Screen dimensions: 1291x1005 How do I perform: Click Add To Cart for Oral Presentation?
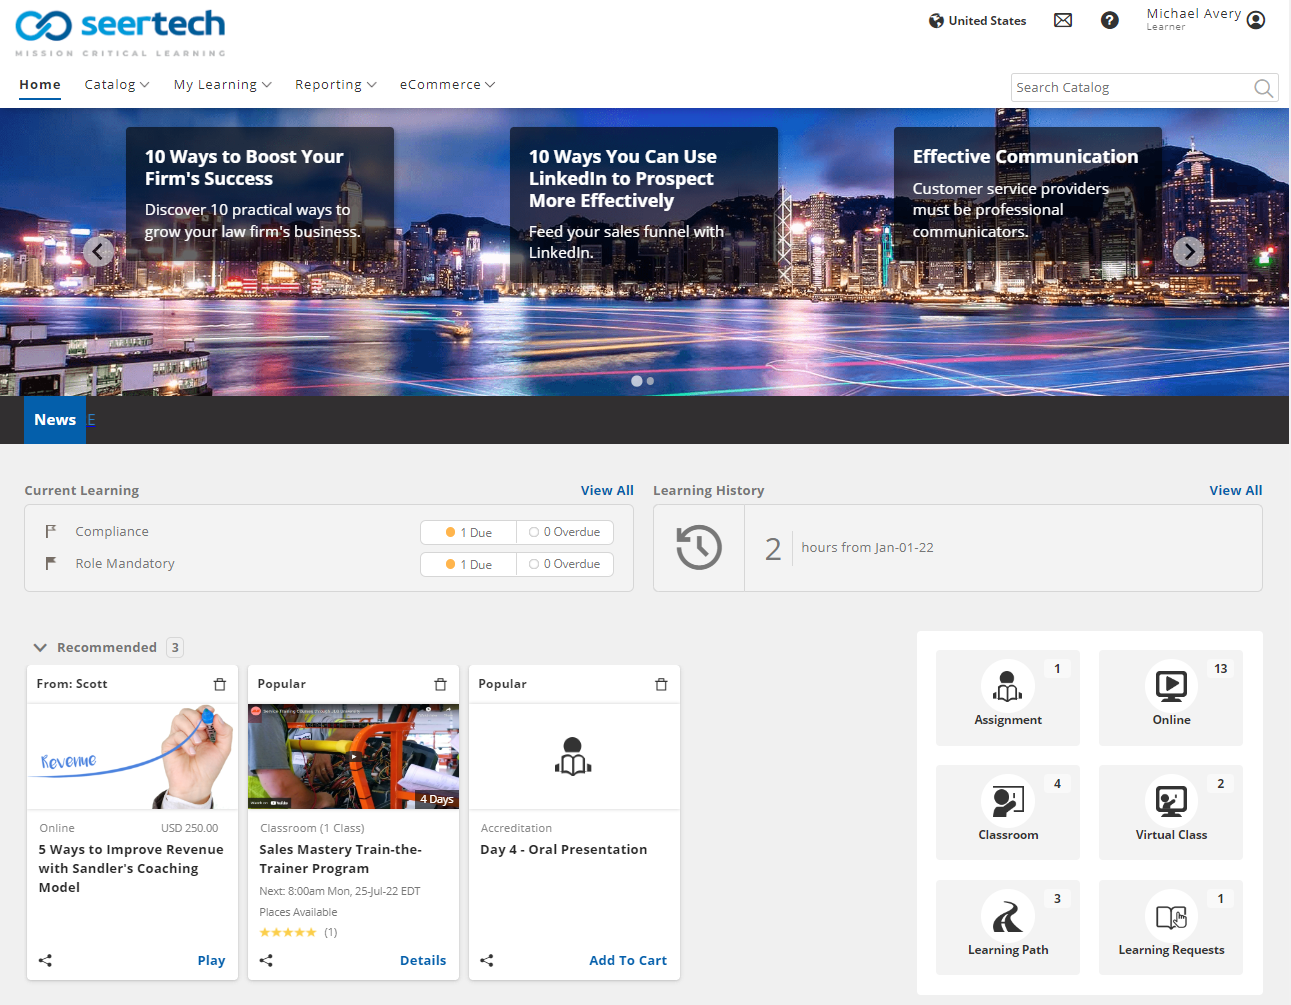(x=627, y=960)
